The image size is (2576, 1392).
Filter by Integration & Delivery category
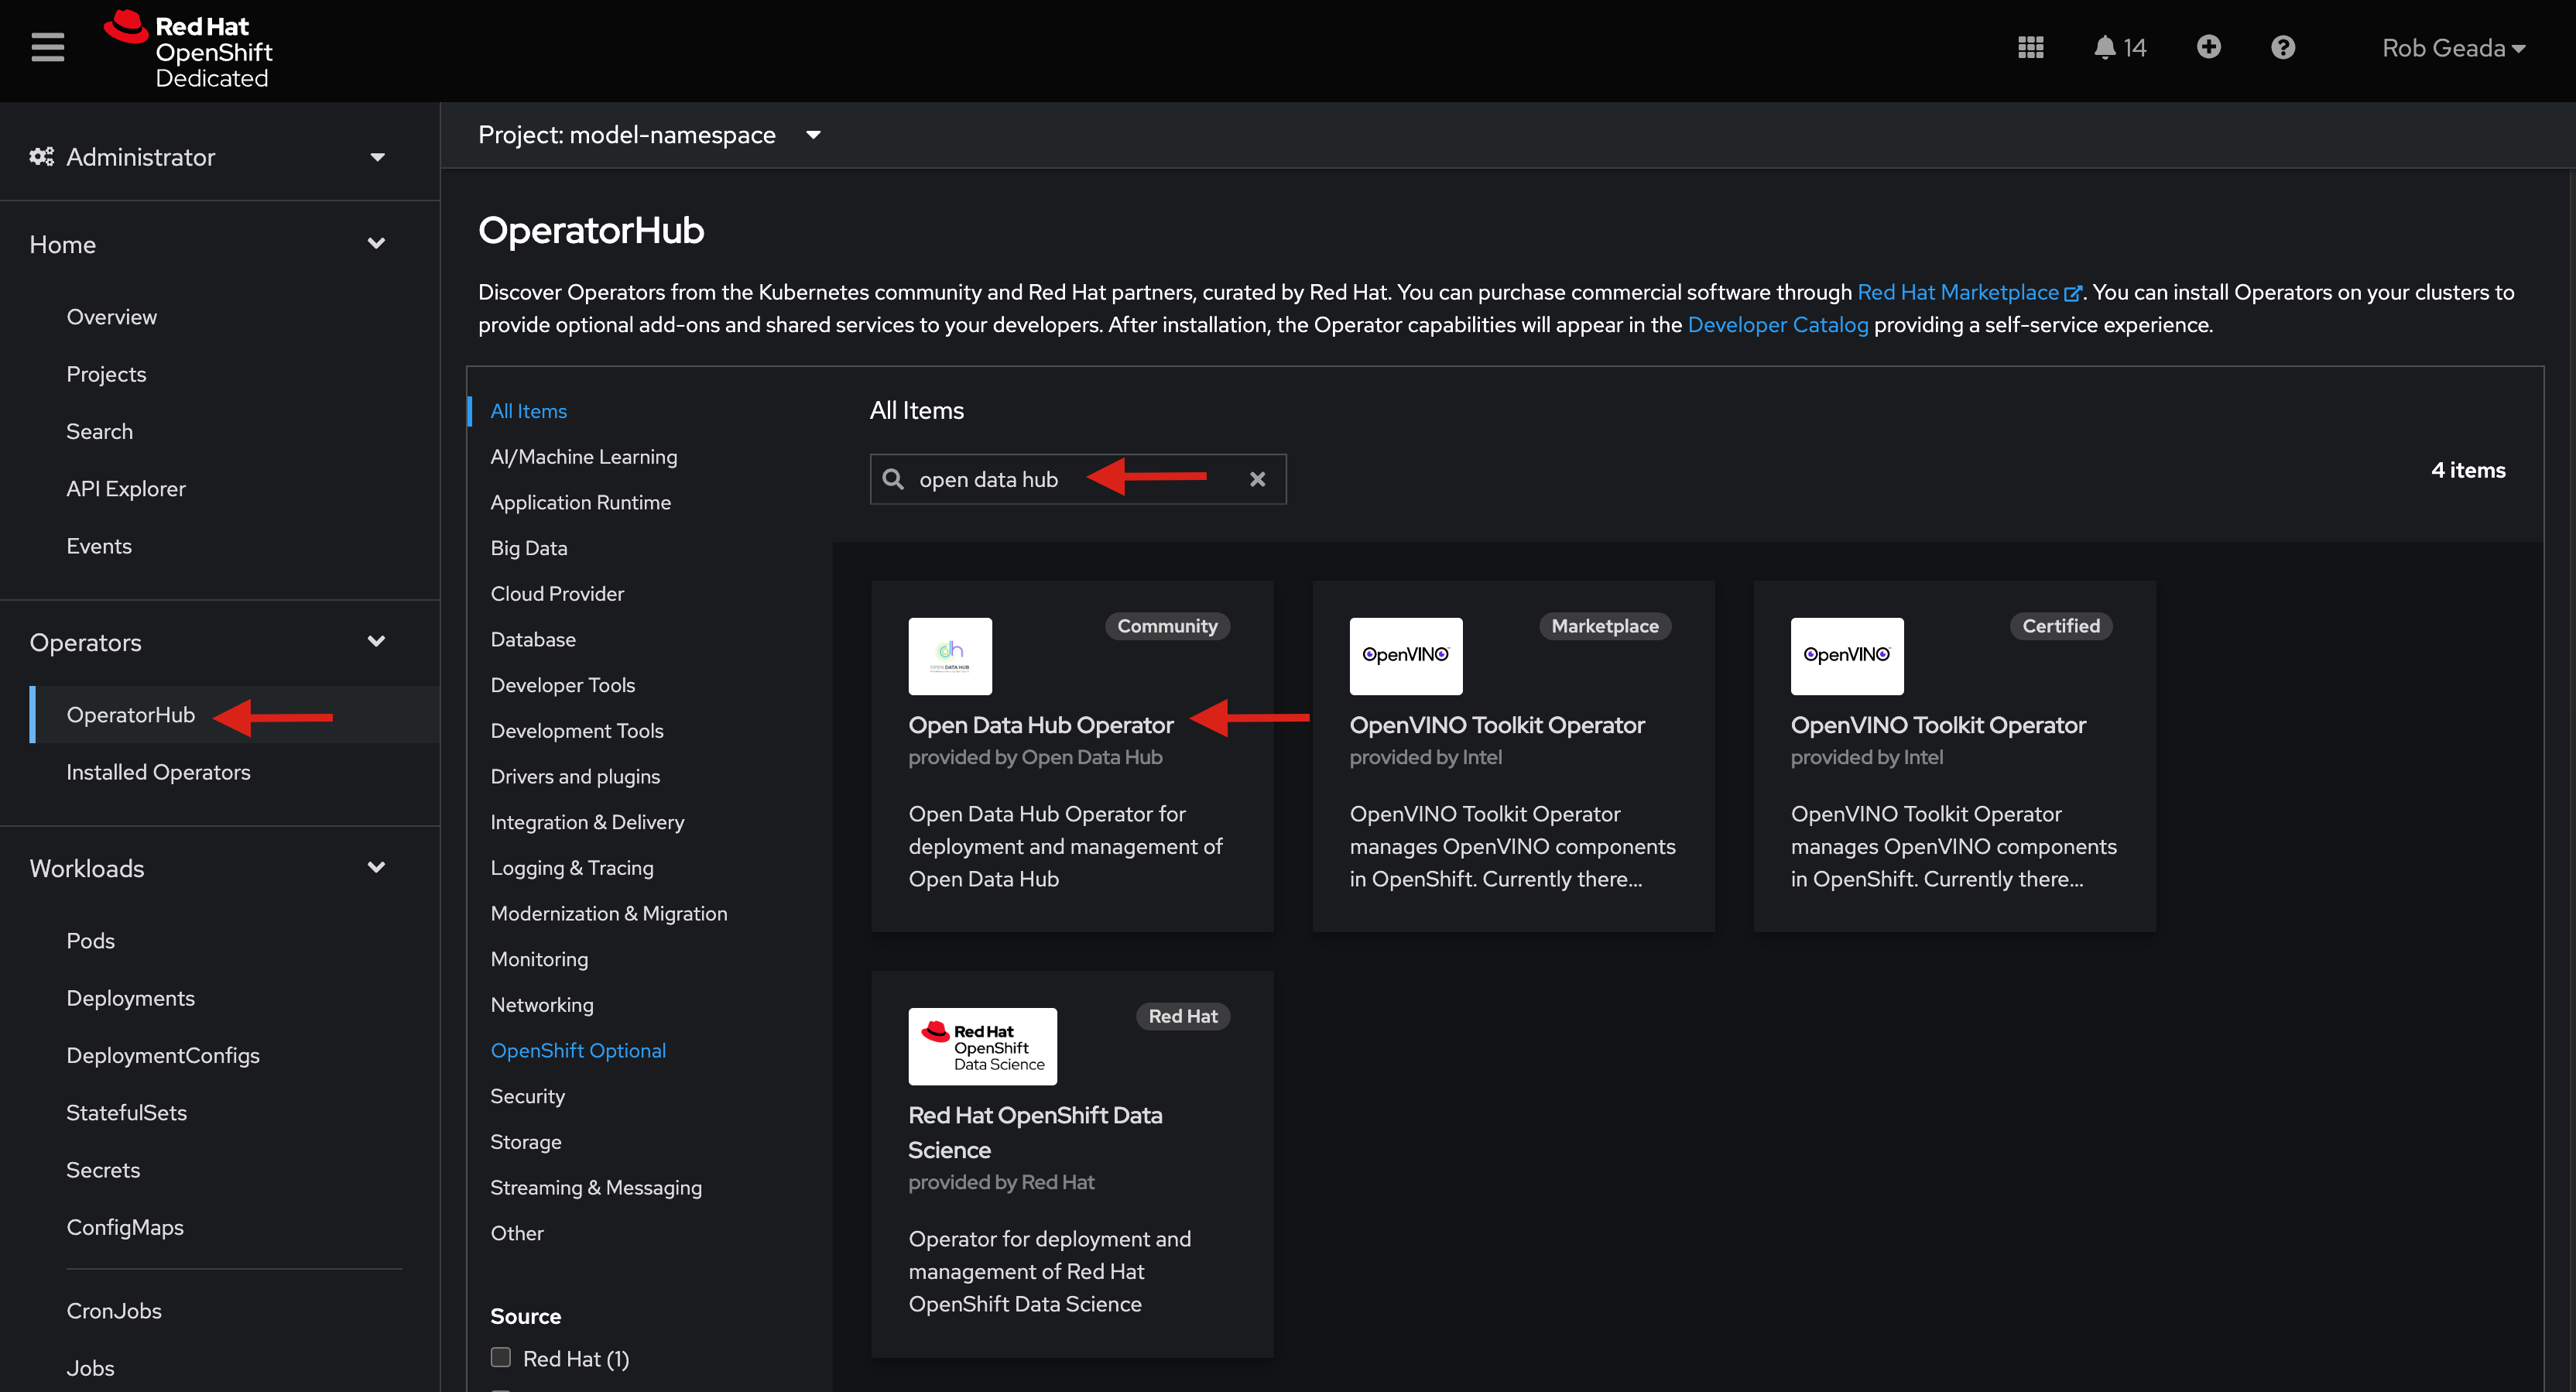(x=587, y=822)
